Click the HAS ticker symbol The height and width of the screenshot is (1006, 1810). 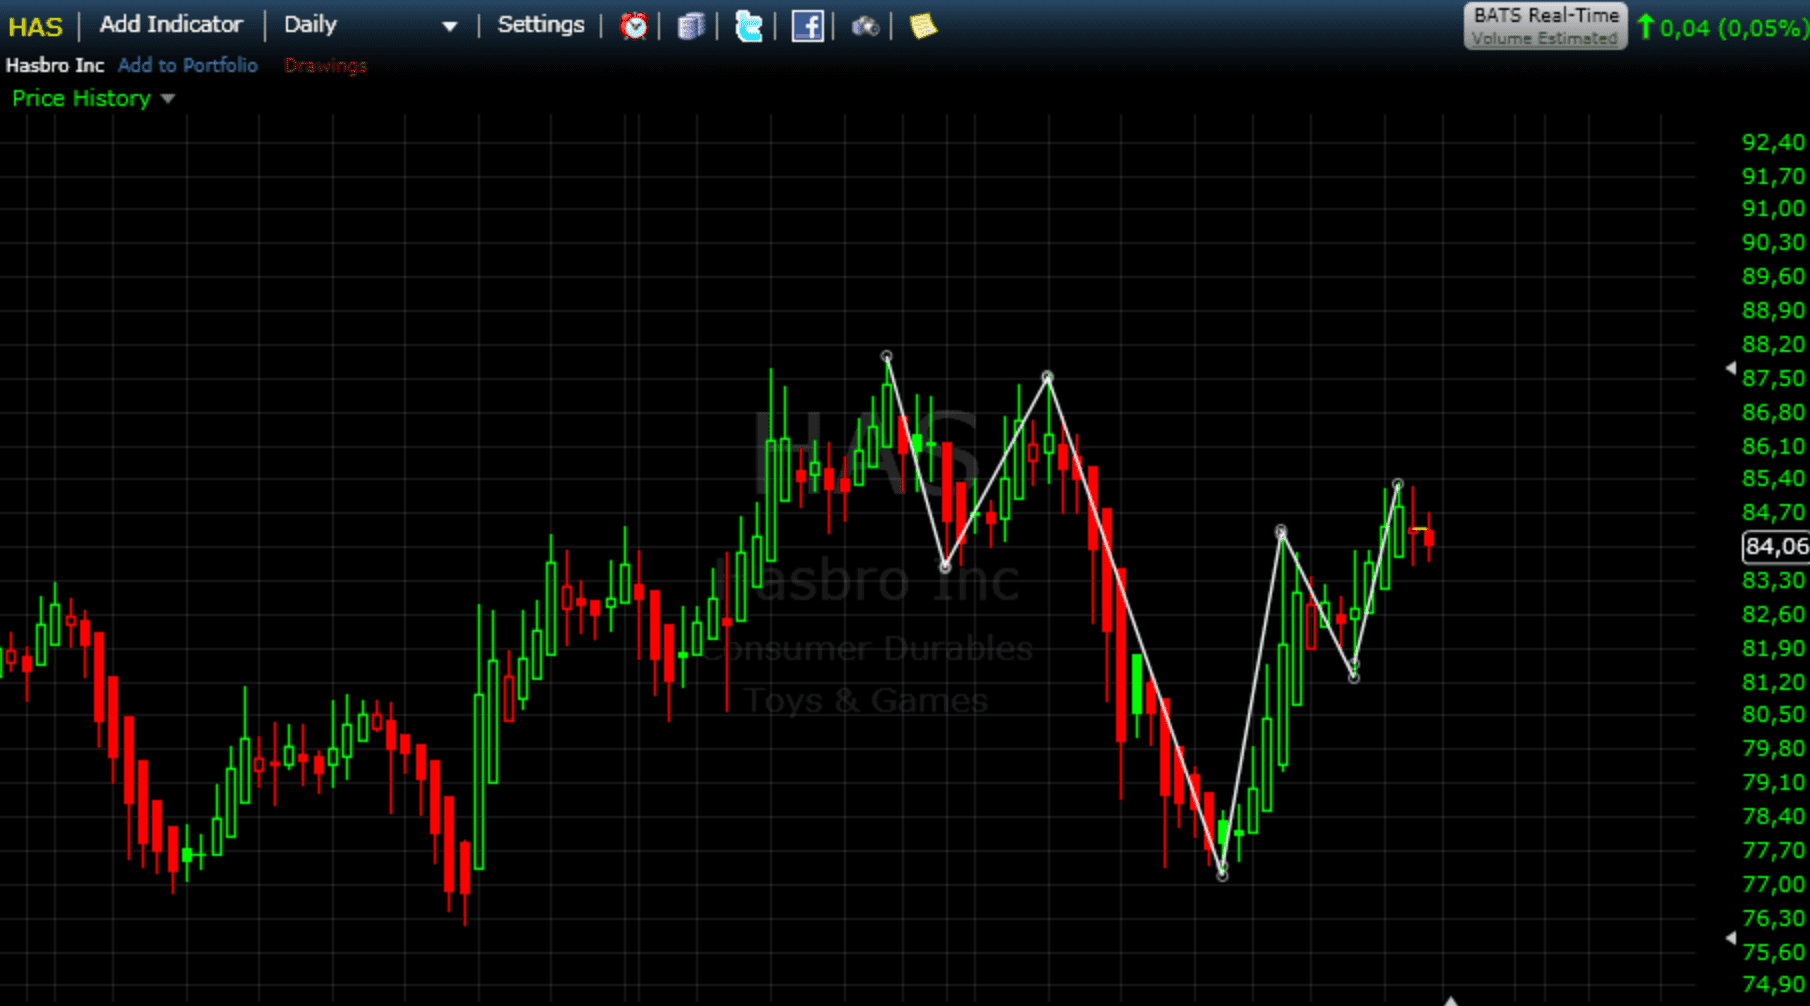point(35,27)
